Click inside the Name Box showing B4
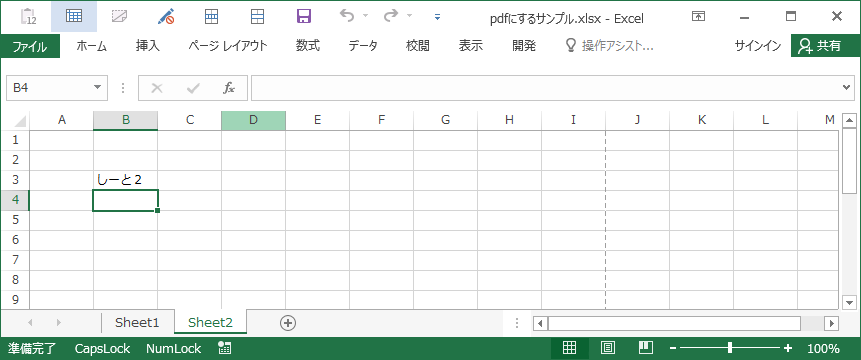Viewport: 861px width, 360px height. coord(48,88)
